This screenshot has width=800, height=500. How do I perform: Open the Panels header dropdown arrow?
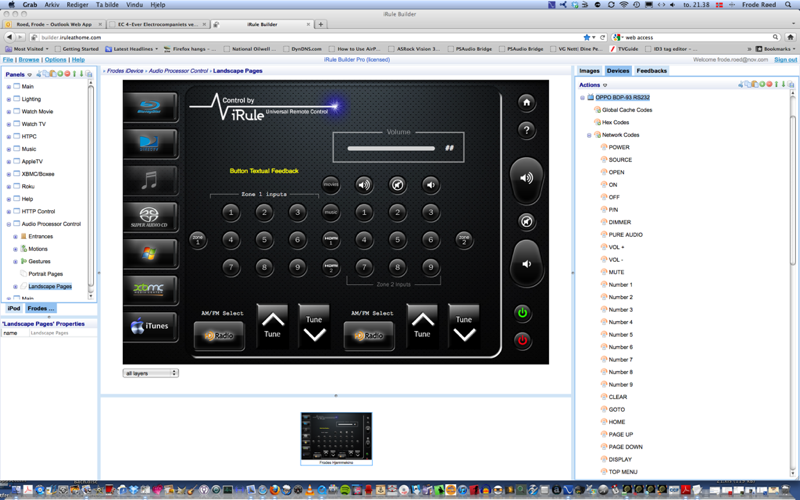click(30, 74)
